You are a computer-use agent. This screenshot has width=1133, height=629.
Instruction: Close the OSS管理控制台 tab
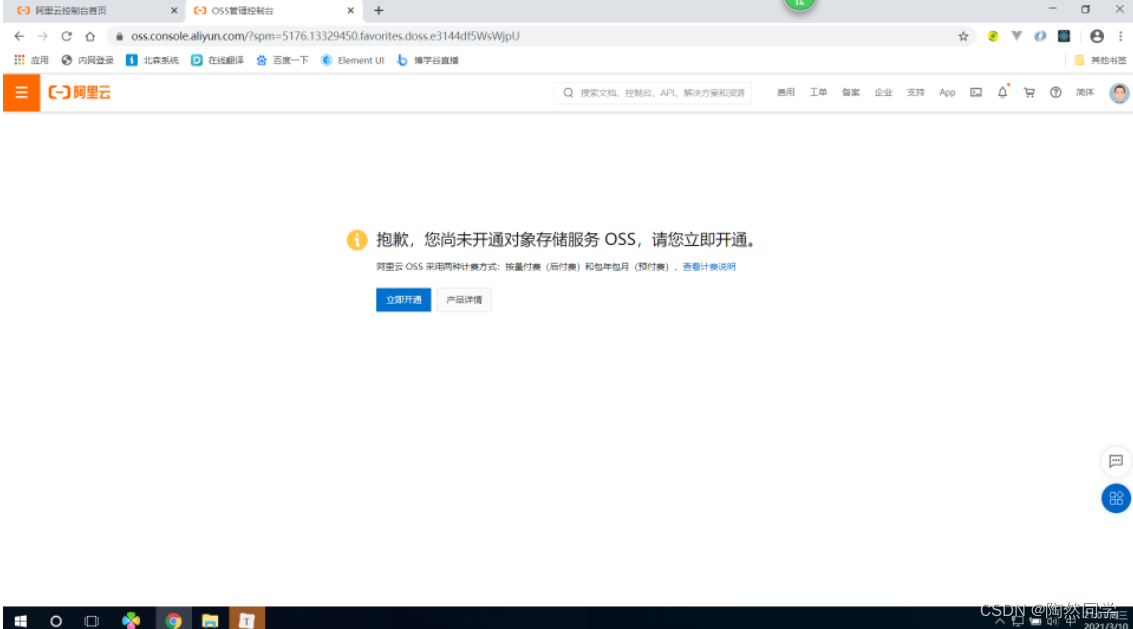350,11
